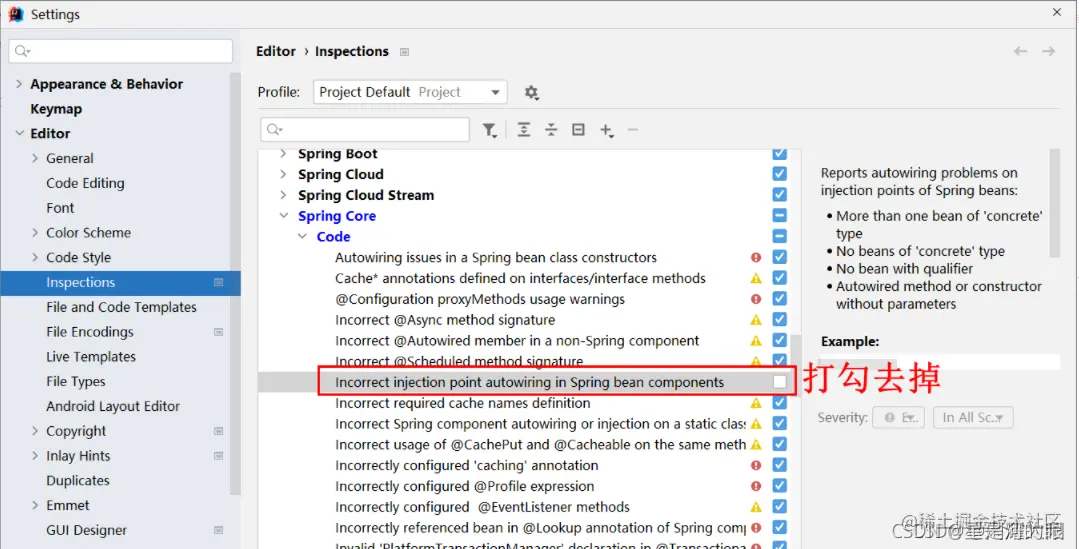Image resolution: width=1079 pixels, height=549 pixels.
Task: Add inspection with the plus icon
Action: tap(606, 130)
